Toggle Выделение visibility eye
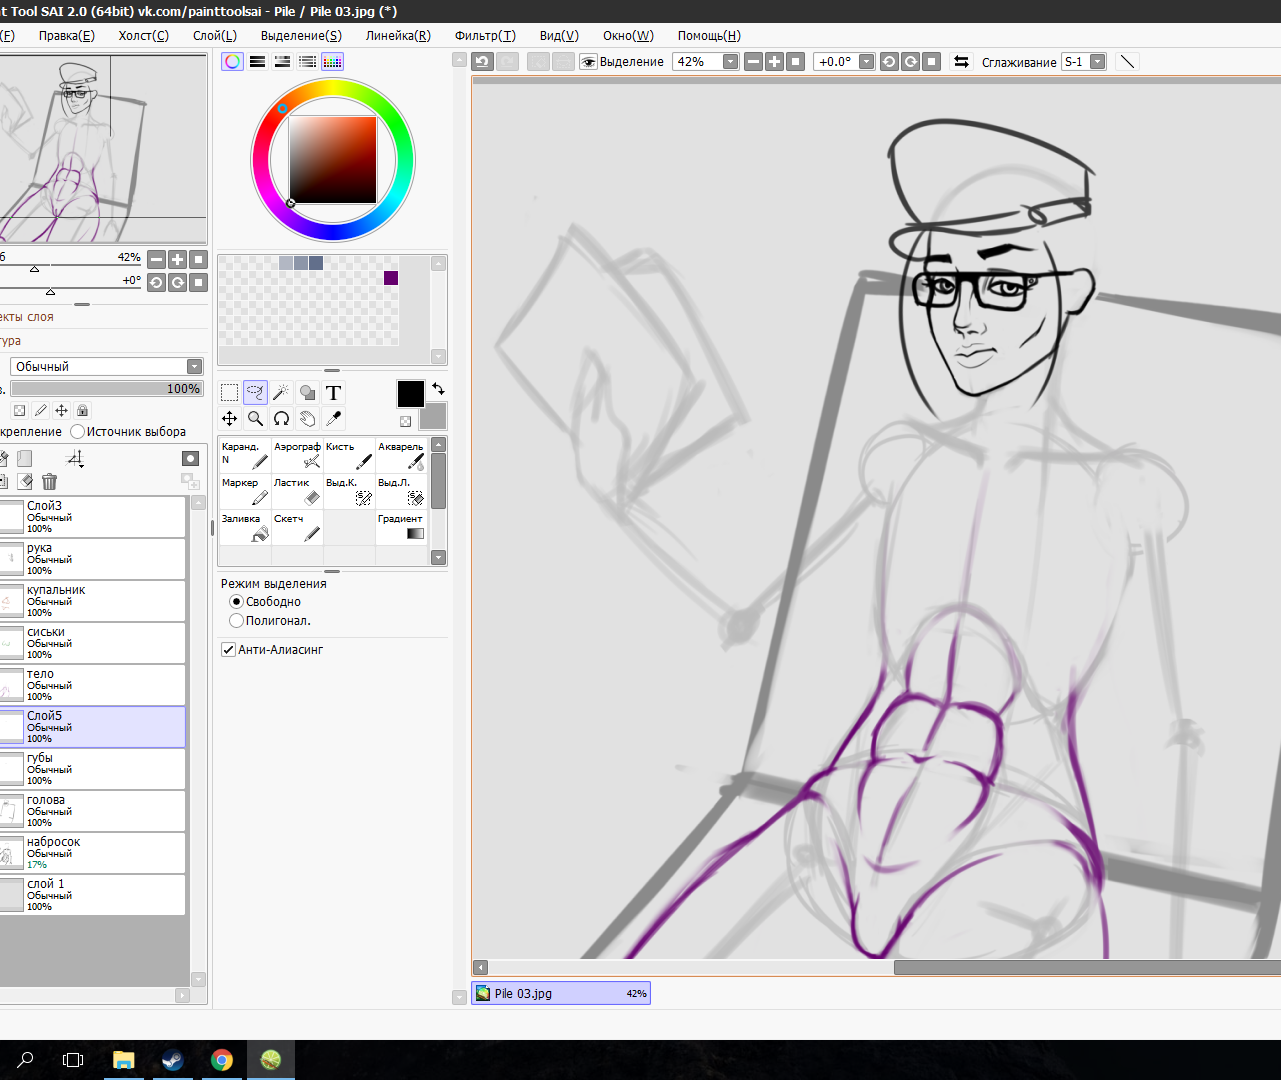Image resolution: width=1281 pixels, height=1080 pixels. point(588,62)
